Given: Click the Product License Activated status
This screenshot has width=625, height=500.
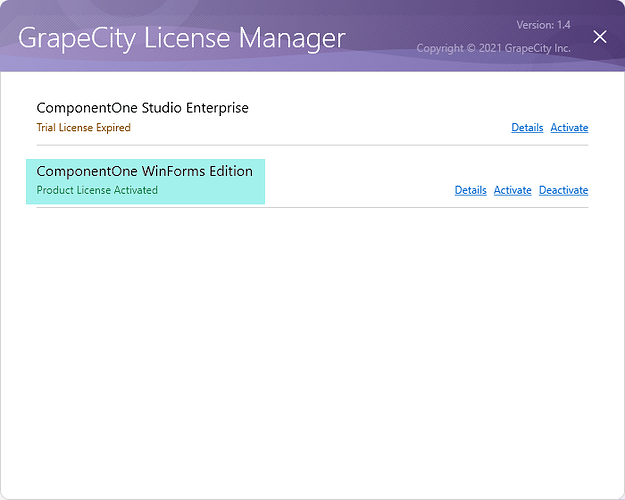Looking at the screenshot, I should click(97, 190).
